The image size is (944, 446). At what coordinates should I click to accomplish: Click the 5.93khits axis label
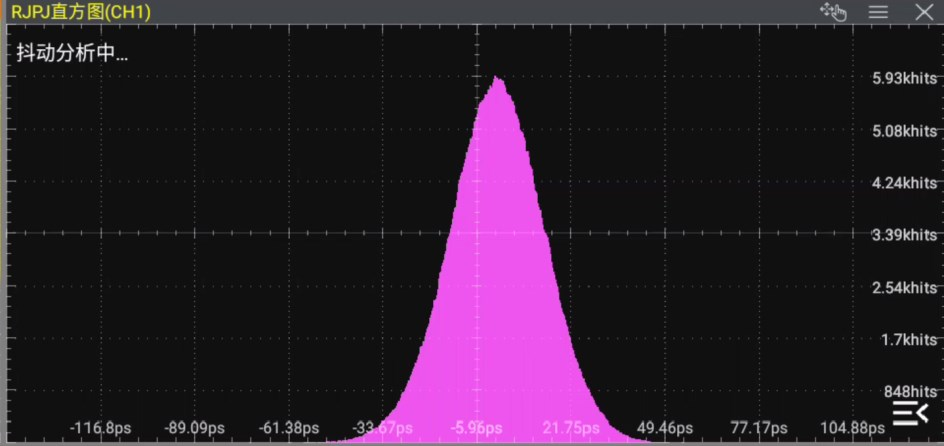pyautogui.click(x=904, y=78)
